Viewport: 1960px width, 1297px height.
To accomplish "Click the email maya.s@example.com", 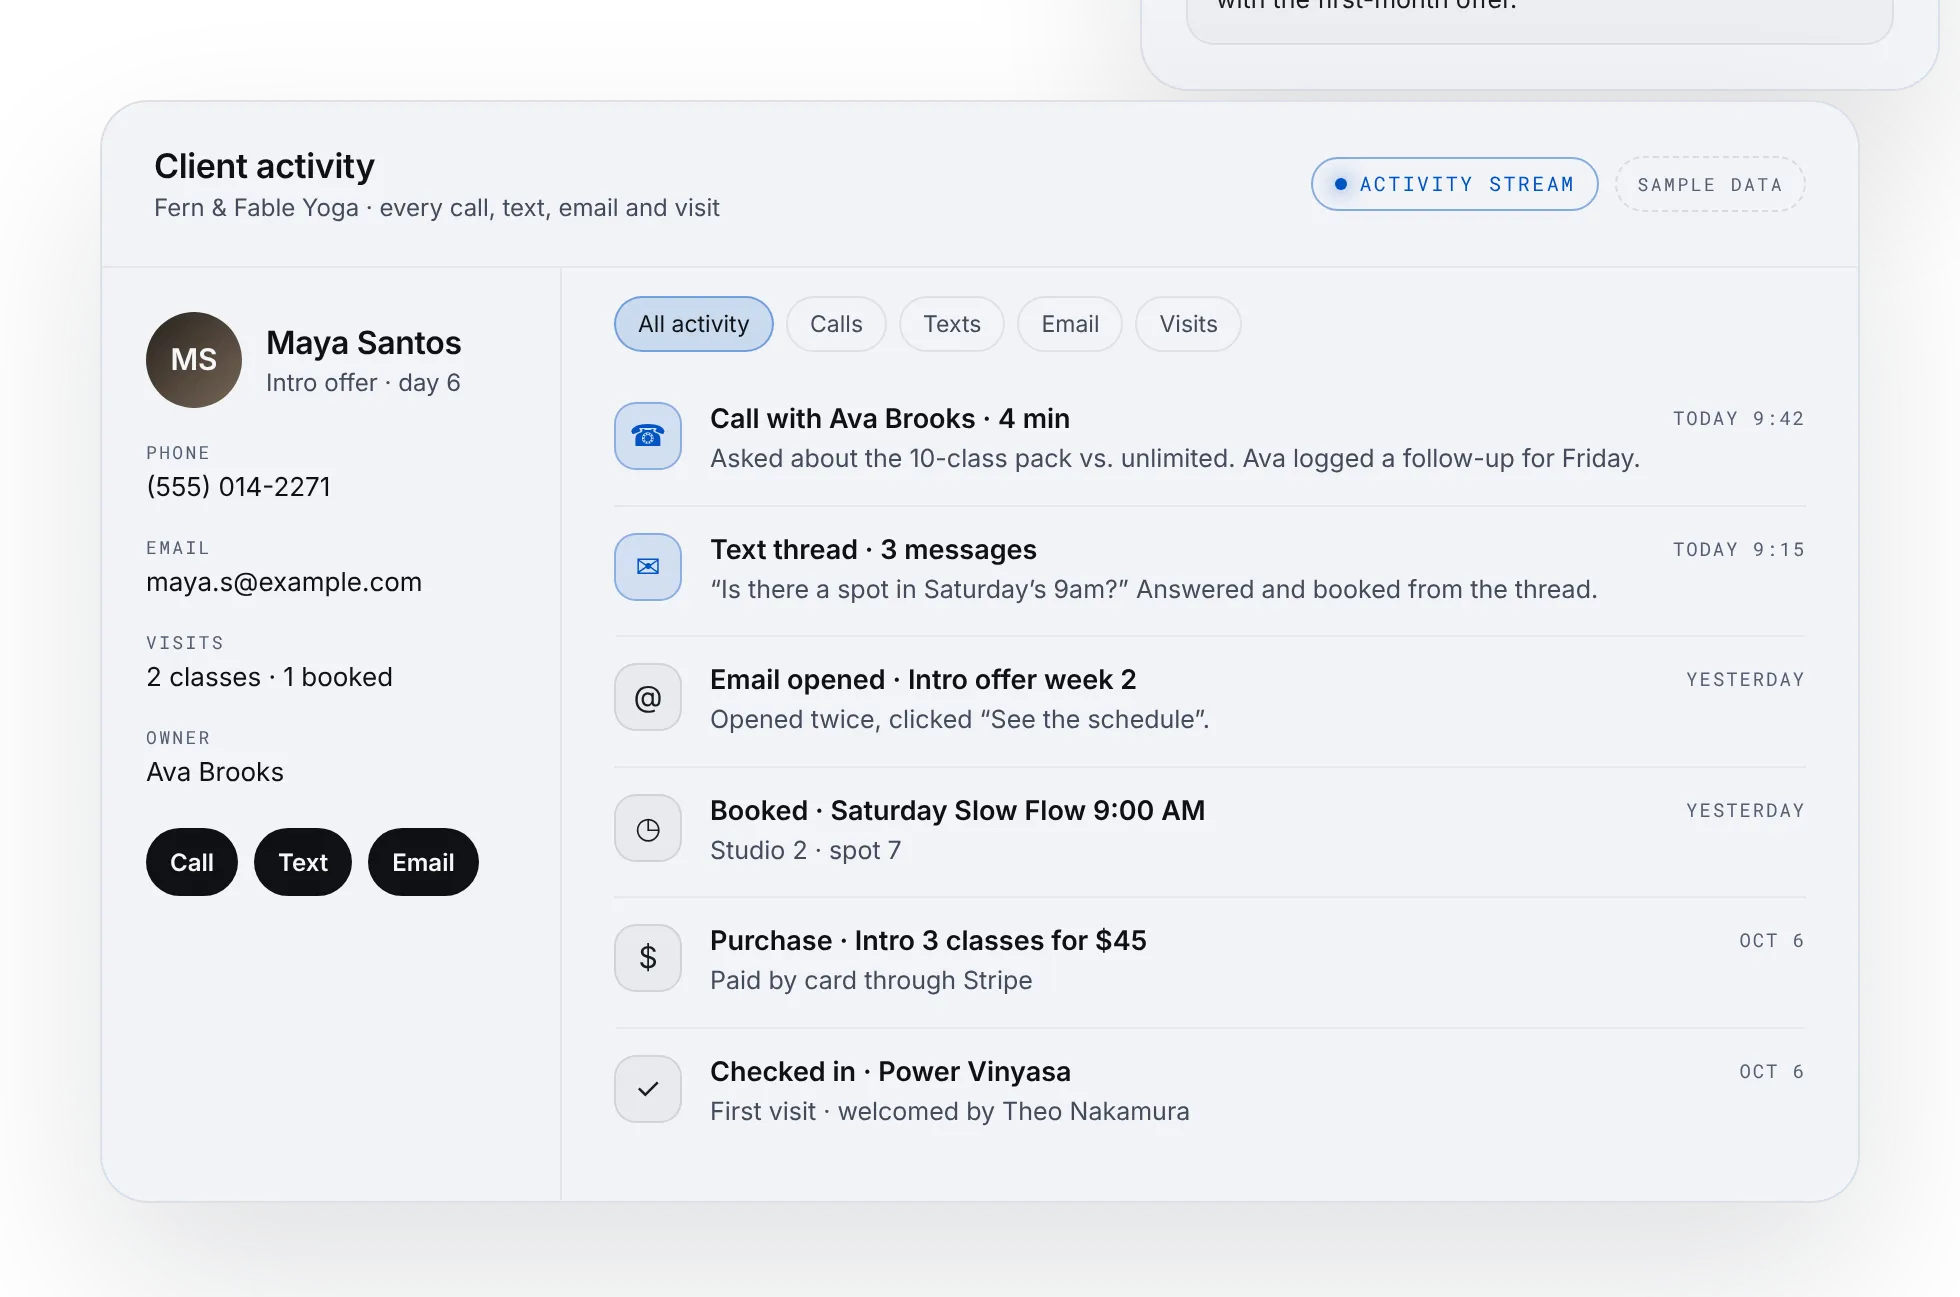I will tap(284, 582).
